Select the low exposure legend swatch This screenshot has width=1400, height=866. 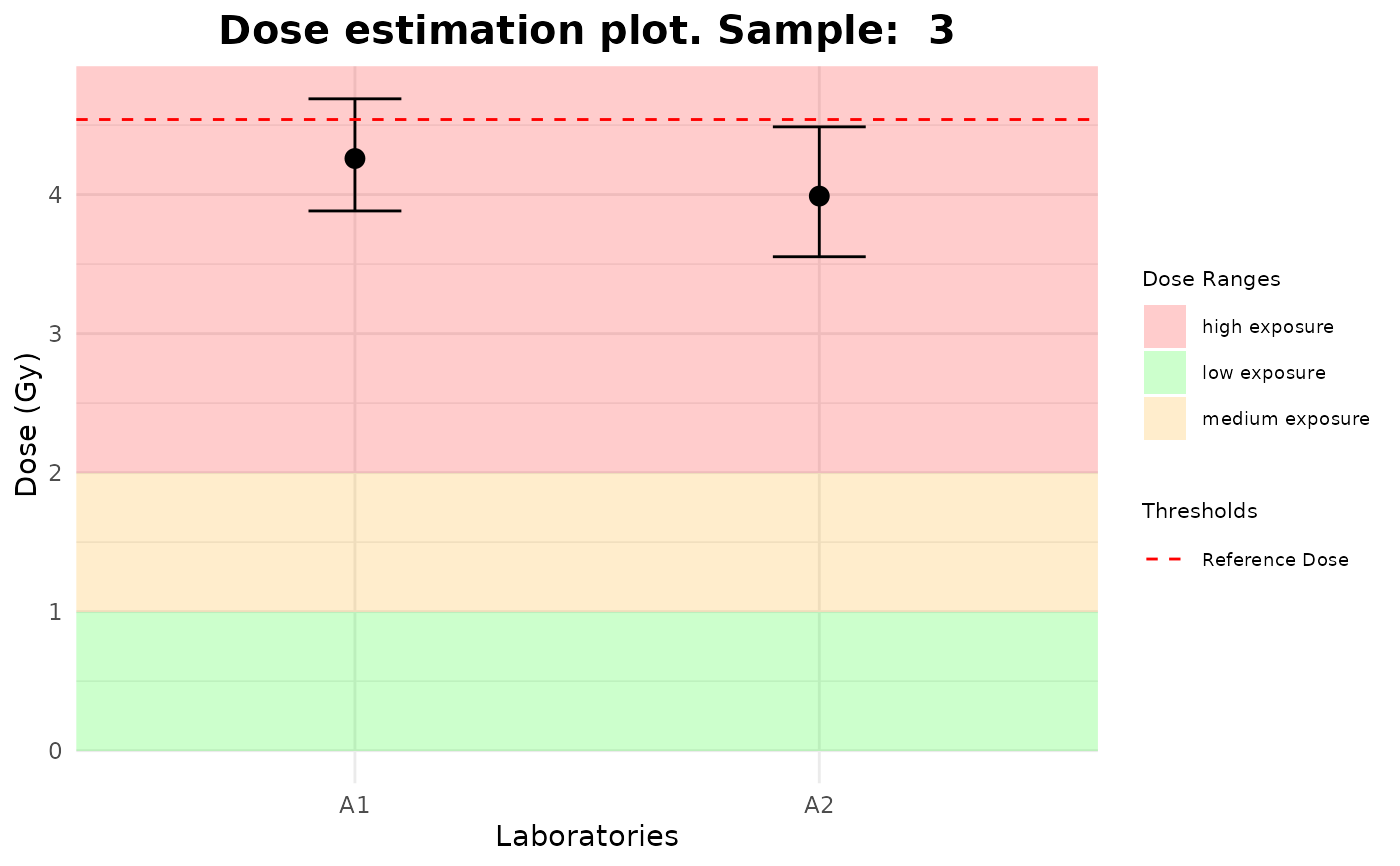click(1165, 373)
